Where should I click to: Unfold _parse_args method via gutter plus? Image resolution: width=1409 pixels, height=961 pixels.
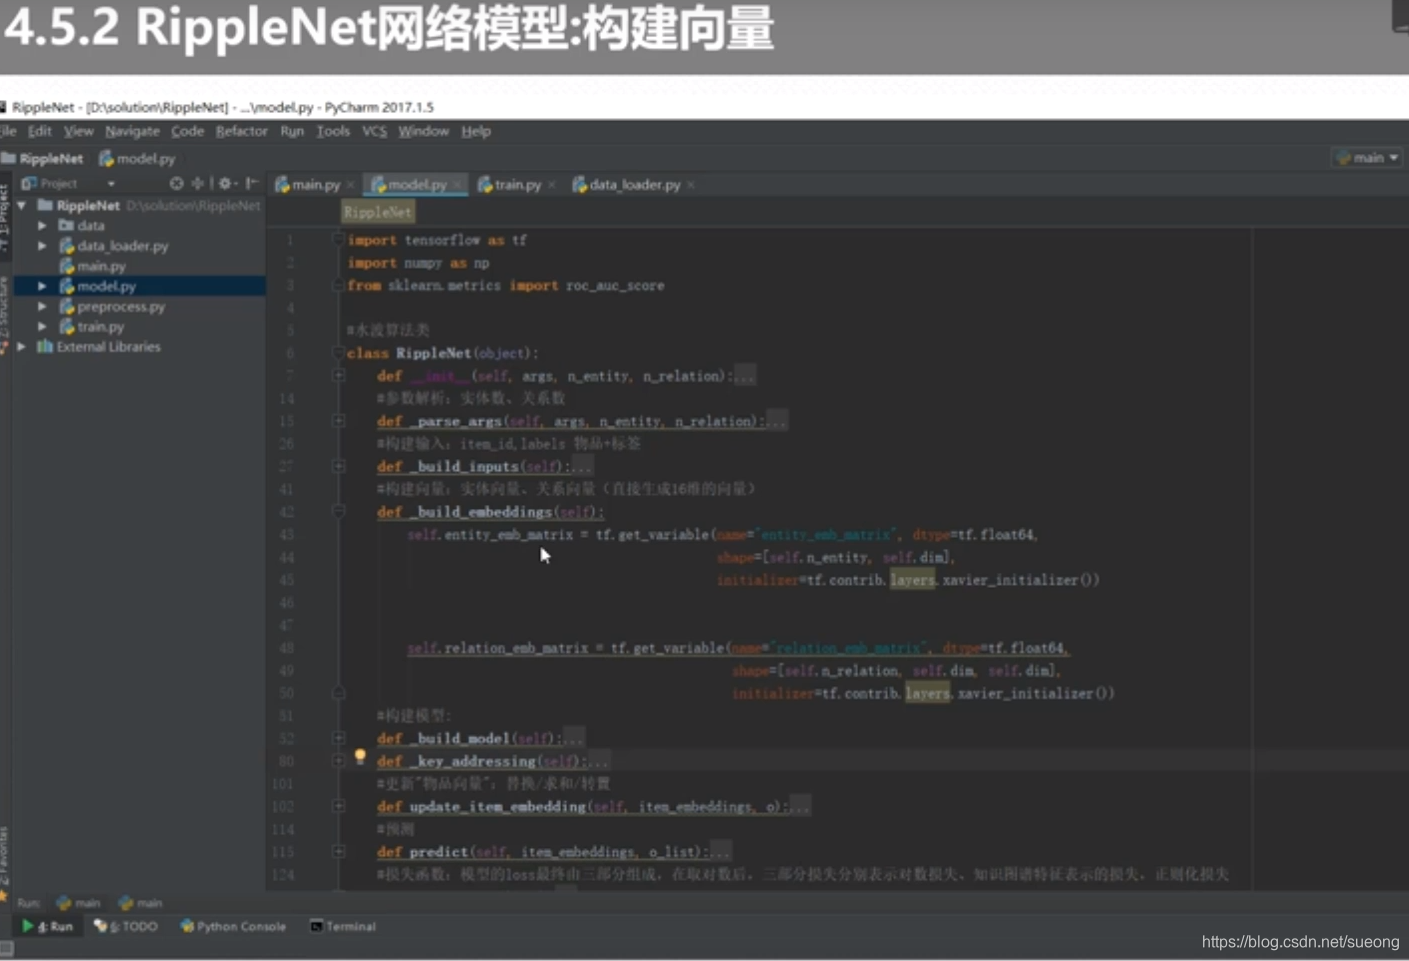(x=339, y=421)
